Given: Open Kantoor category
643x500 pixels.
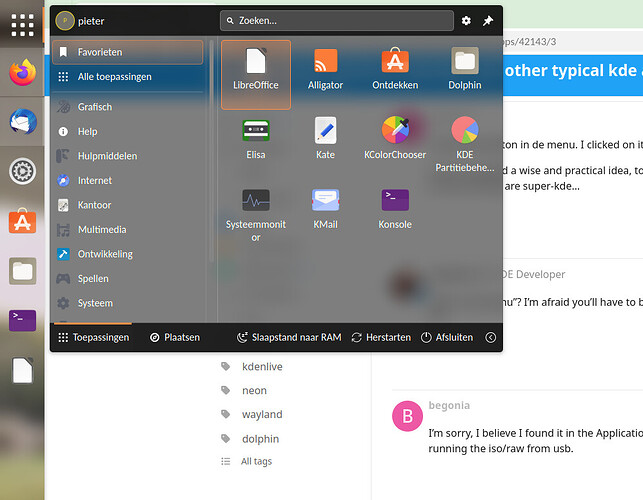Looking at the screenshot, I should (x=128, y=205).
